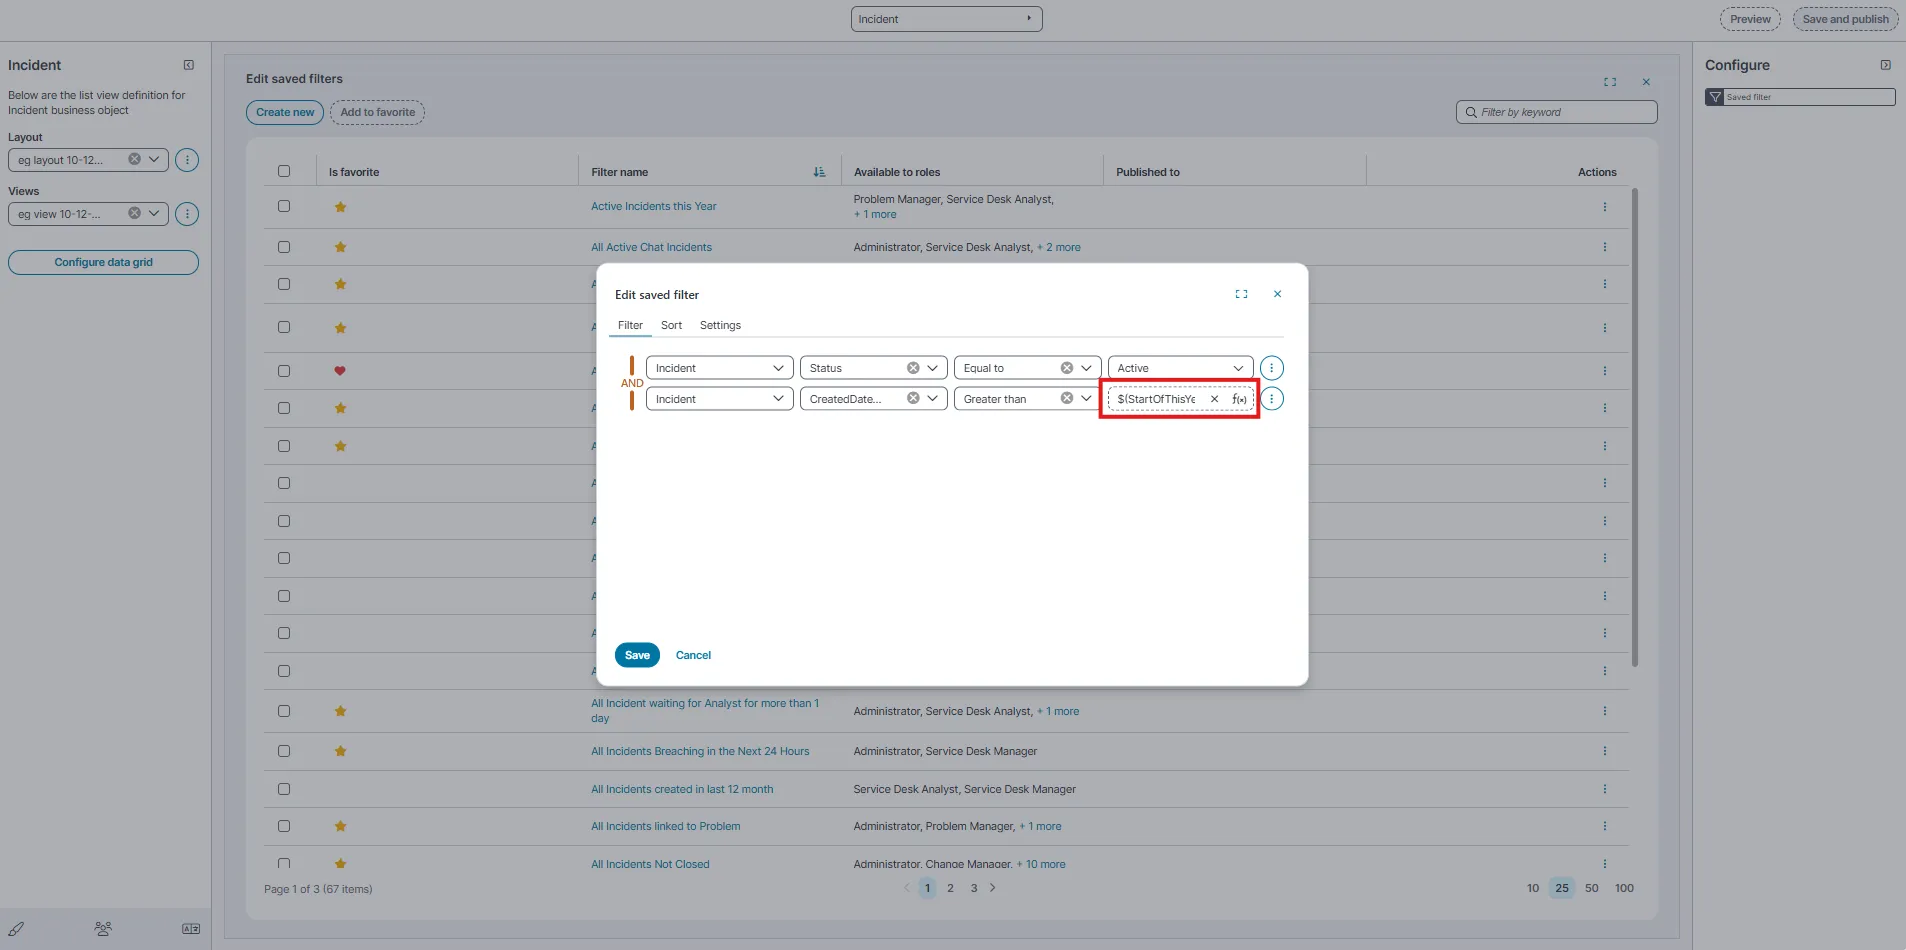Click the pencil design icon at bottom left
The image size is (1906, 950).
16,929
